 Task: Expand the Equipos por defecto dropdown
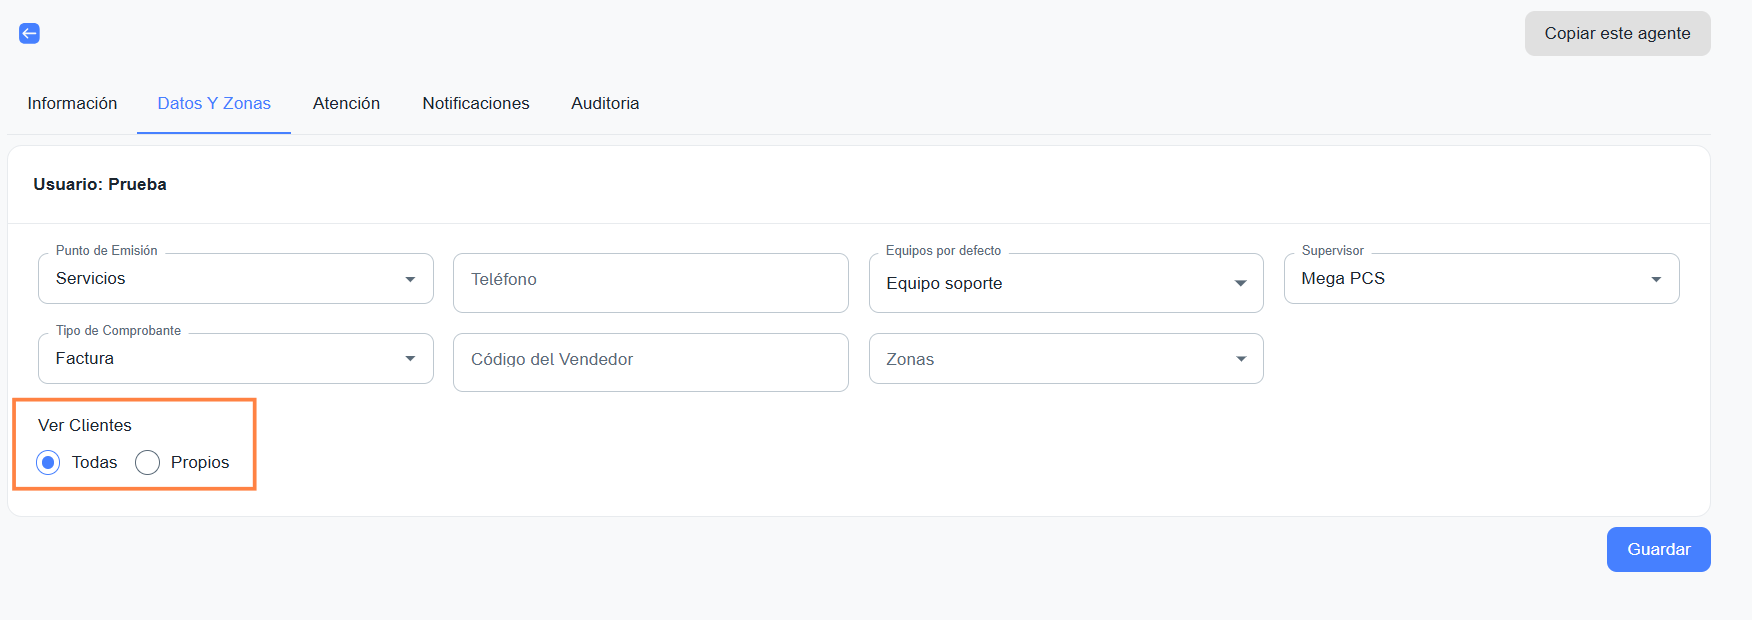pyautogui.click(x=1065, y=283)
